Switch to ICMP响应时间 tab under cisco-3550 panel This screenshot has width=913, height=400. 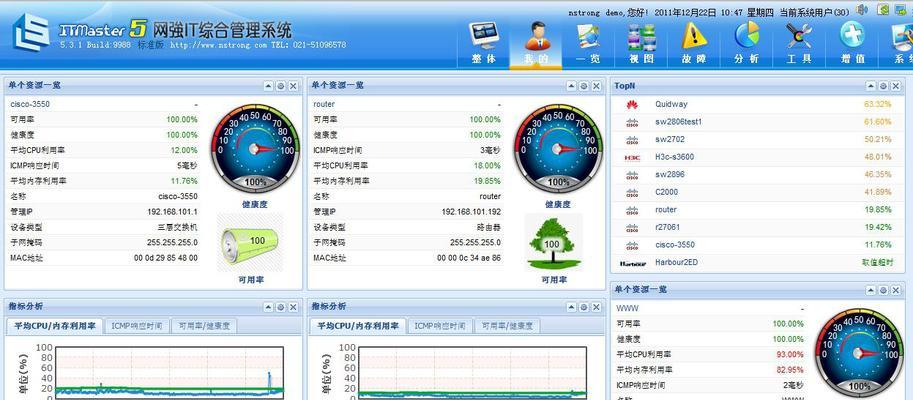pyautogui.click(x=137, y=326)
